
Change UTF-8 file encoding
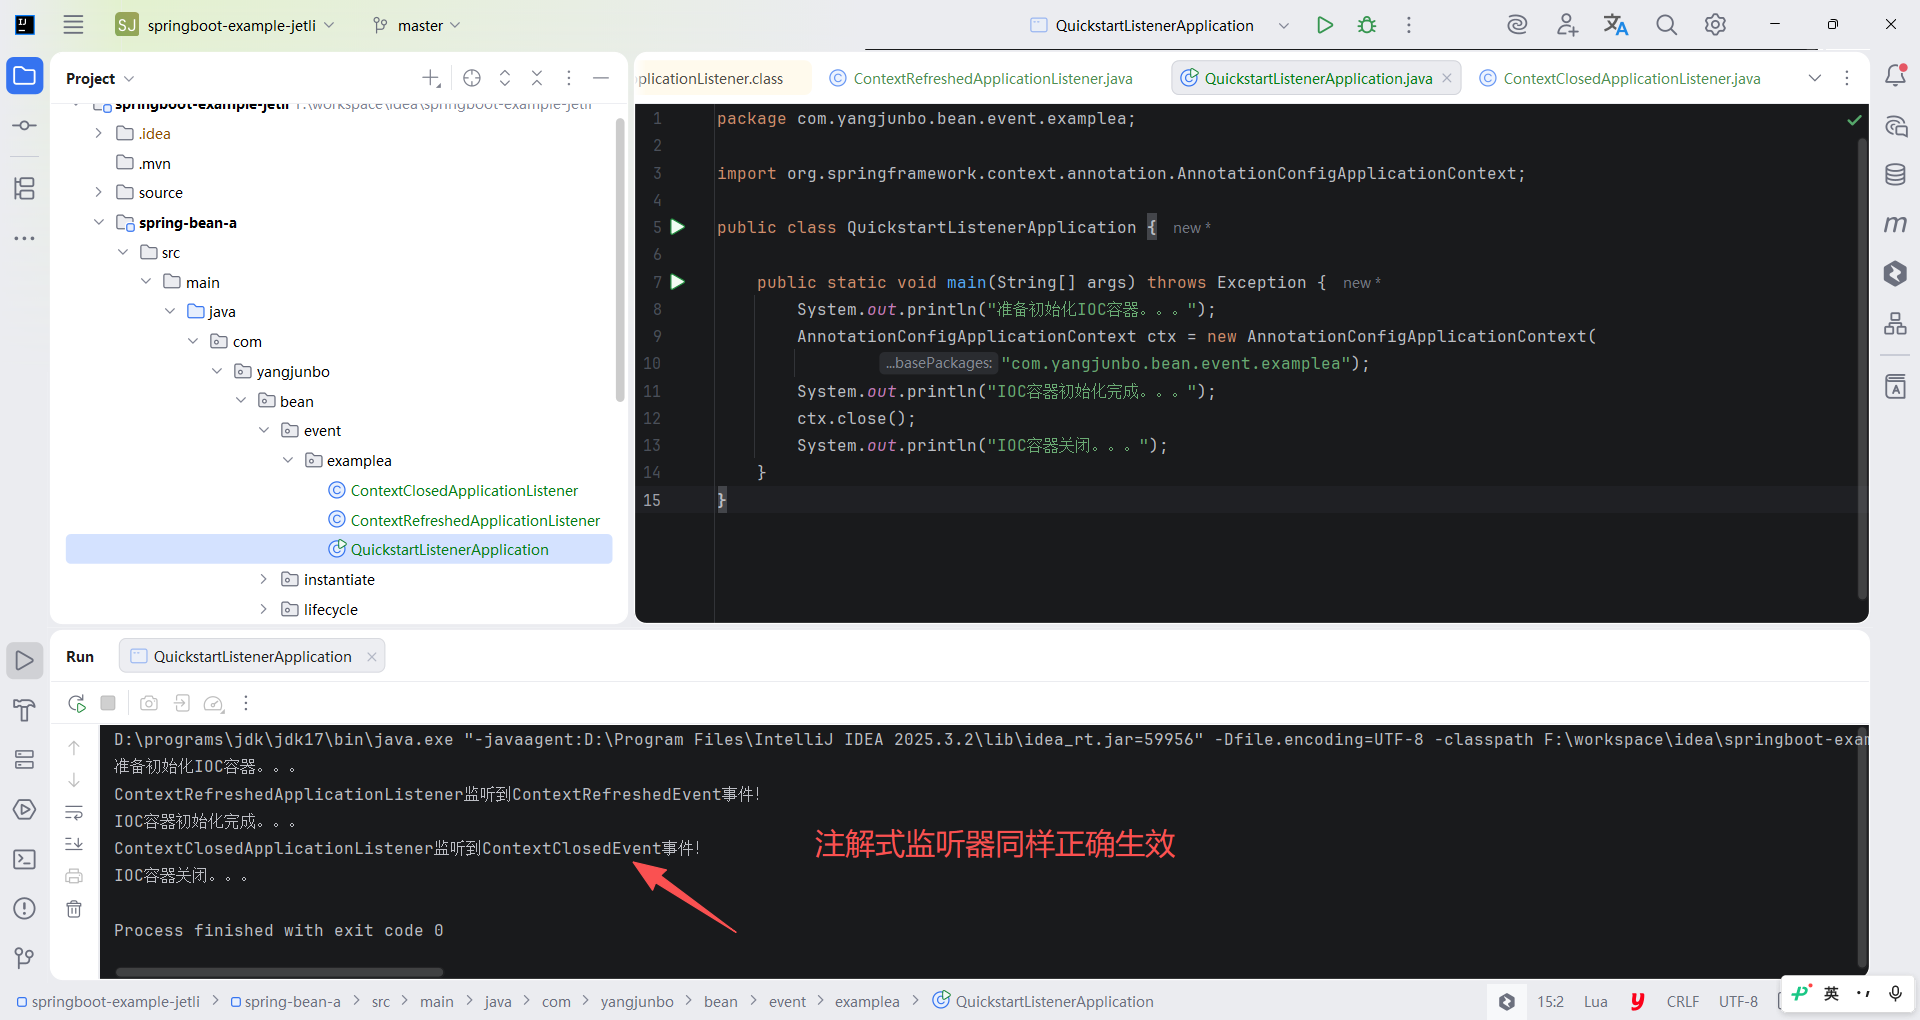[1738, 1001]
